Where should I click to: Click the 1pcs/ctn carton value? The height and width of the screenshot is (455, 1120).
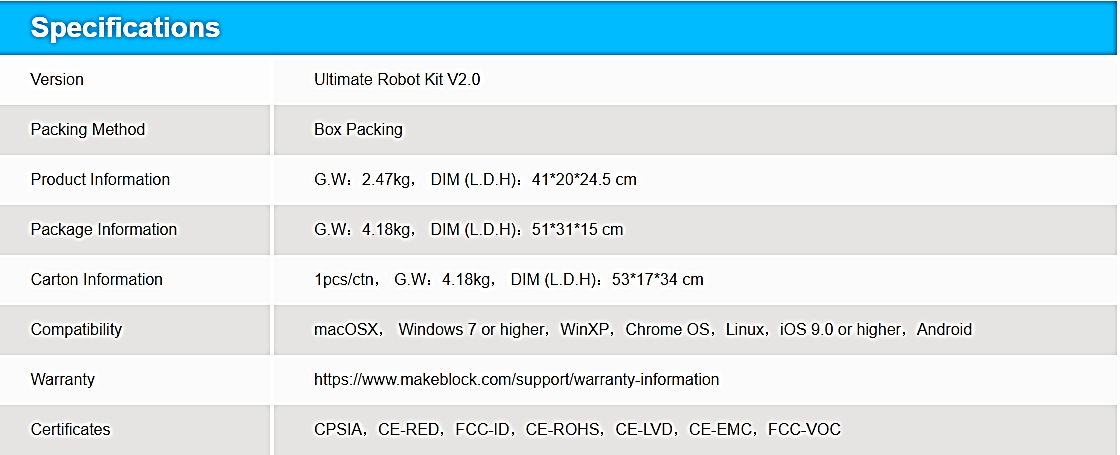pos(346,279)
